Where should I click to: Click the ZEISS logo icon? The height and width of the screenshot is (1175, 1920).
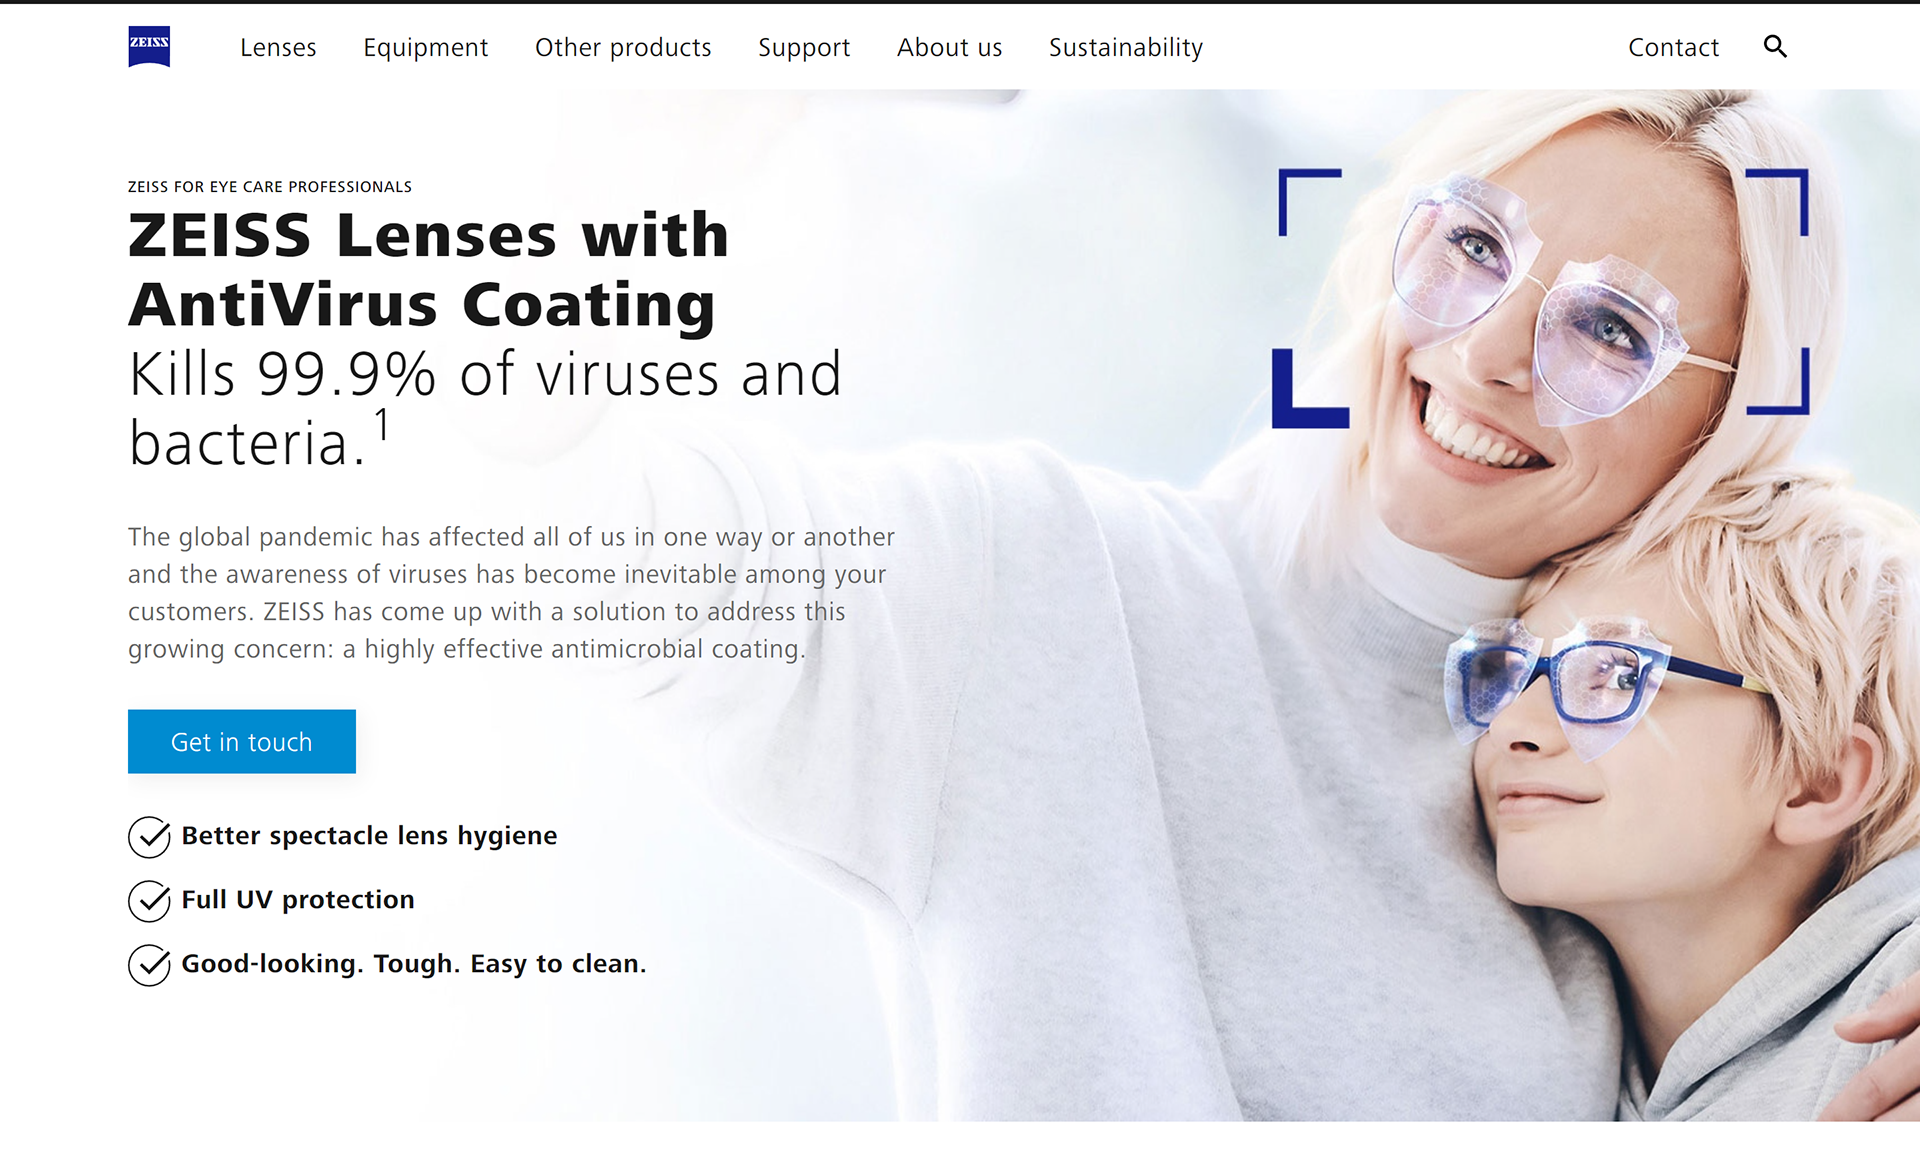(149, 46)
